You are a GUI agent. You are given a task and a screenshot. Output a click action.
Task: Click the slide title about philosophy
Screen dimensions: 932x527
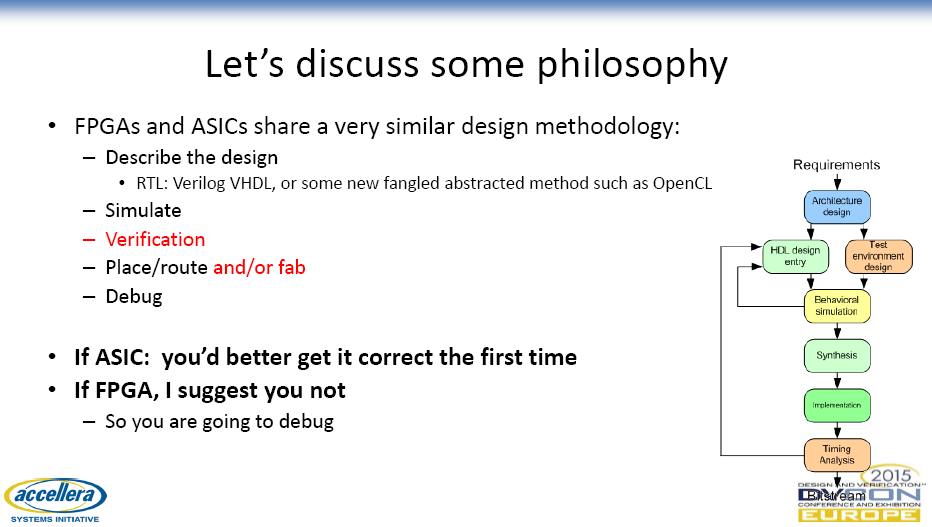click(x=466, y=64)
